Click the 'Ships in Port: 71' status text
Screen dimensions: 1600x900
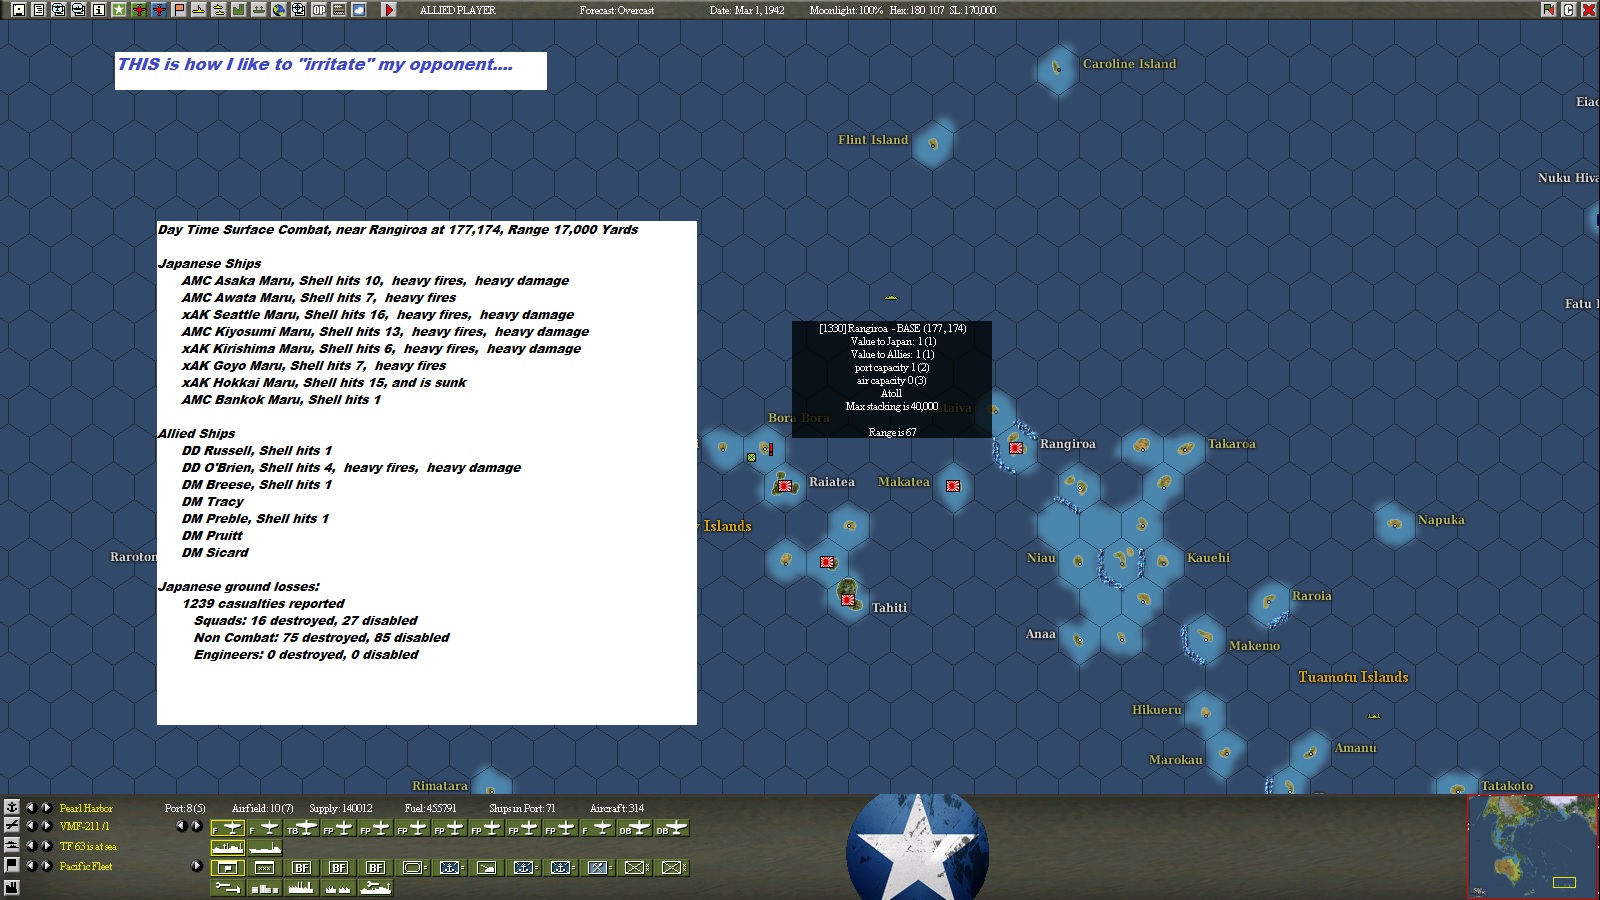pos(522,808)
